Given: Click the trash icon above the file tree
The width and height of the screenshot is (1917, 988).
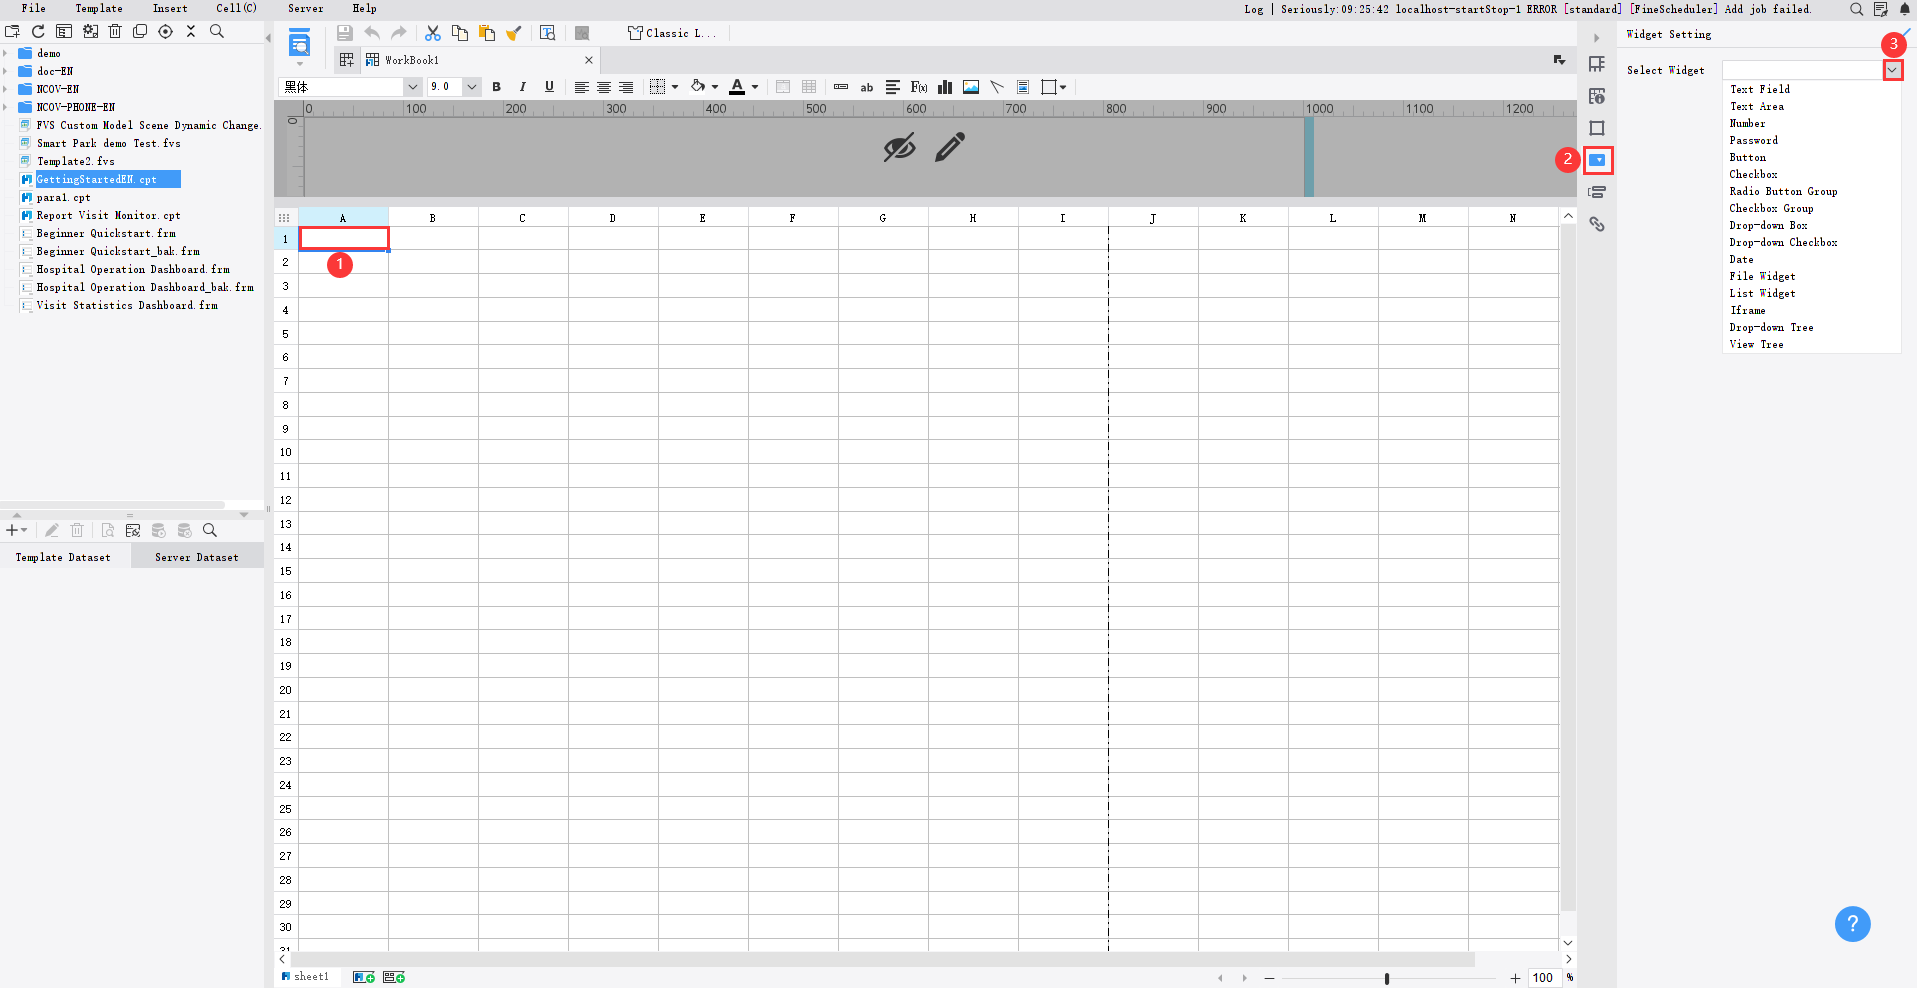Looking at the screenshot, I should click(115, 31).
